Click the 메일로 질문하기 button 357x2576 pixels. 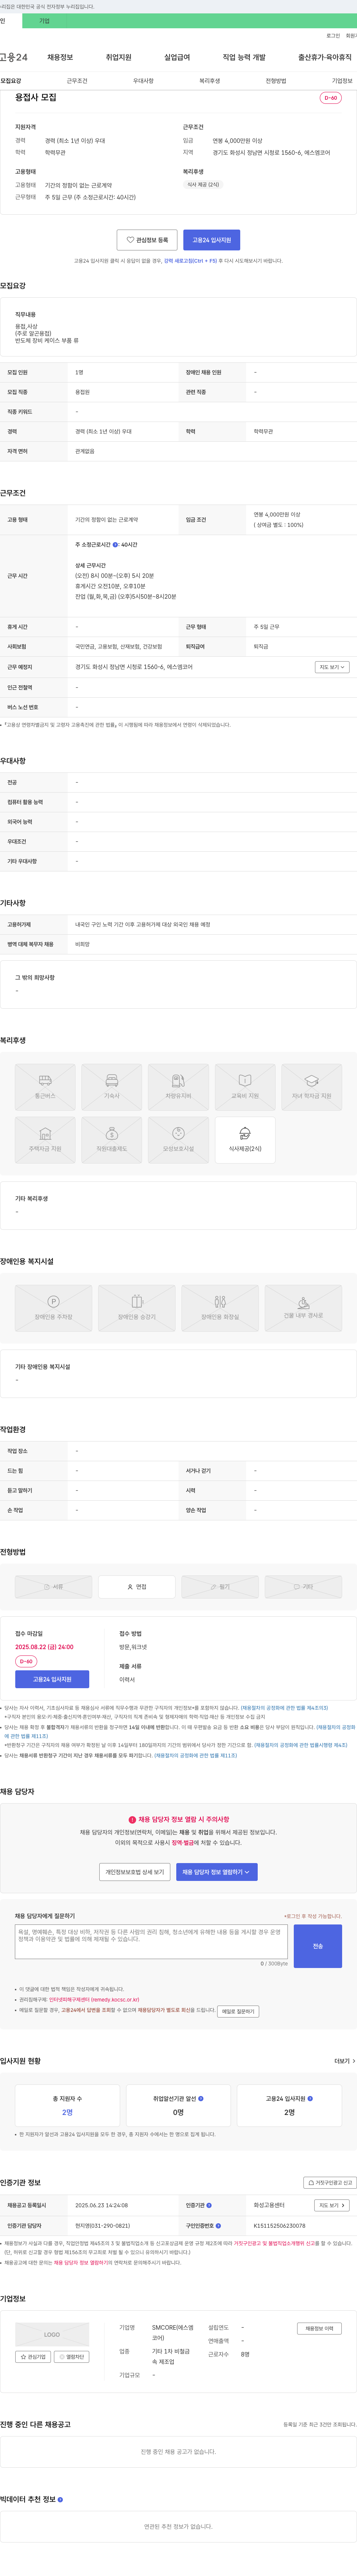(238, 2011)
